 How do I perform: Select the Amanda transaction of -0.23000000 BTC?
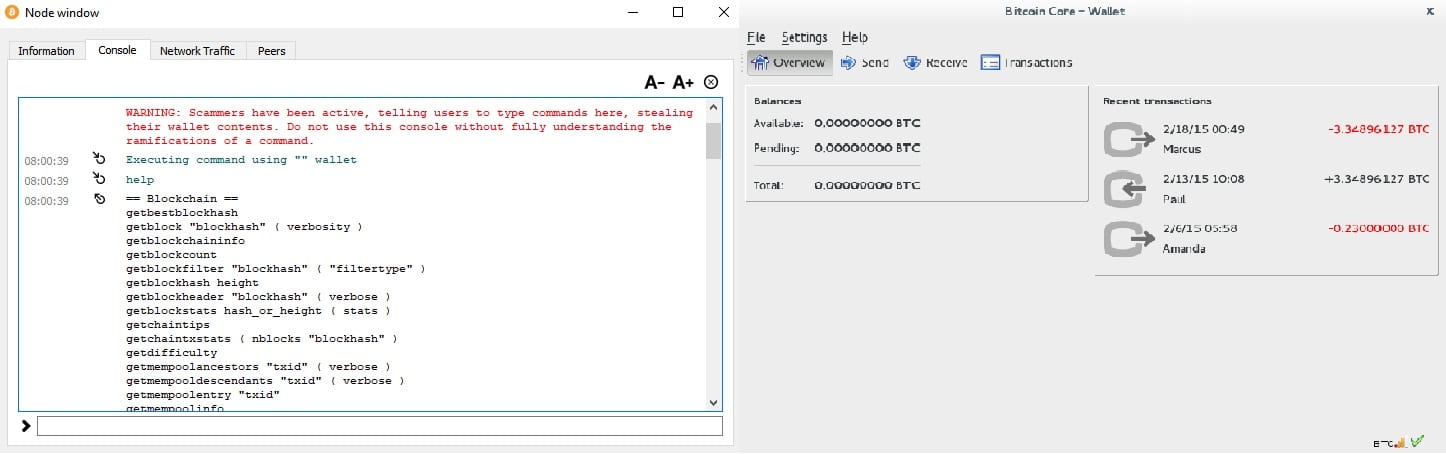(x=1266, y=239)
